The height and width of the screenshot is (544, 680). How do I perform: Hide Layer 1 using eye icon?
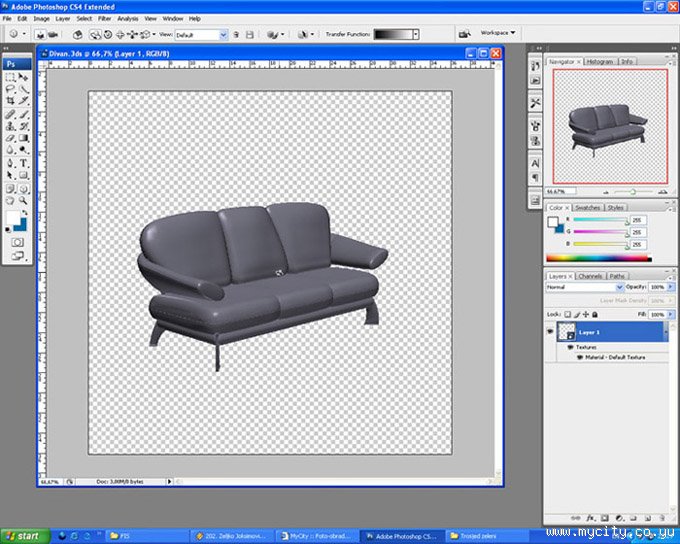coord(551,332)
